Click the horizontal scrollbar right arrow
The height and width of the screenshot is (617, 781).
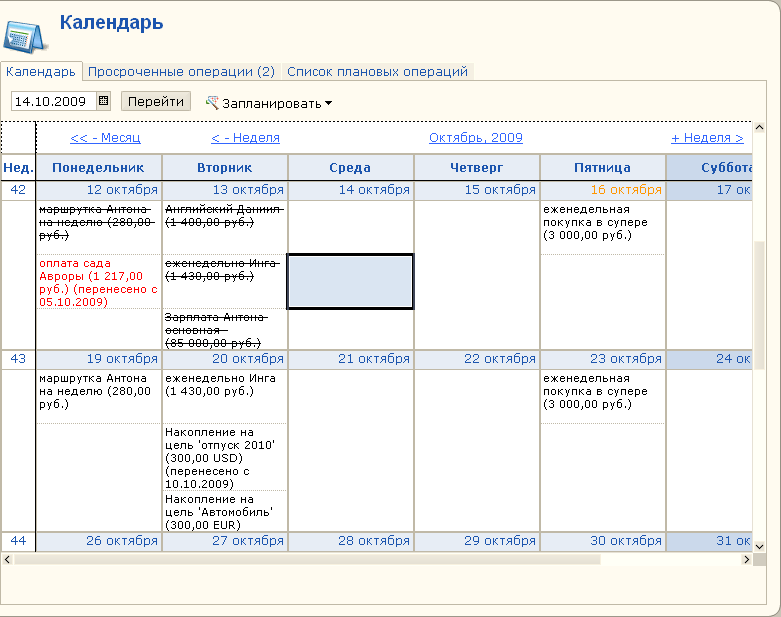tap(746, 560)
